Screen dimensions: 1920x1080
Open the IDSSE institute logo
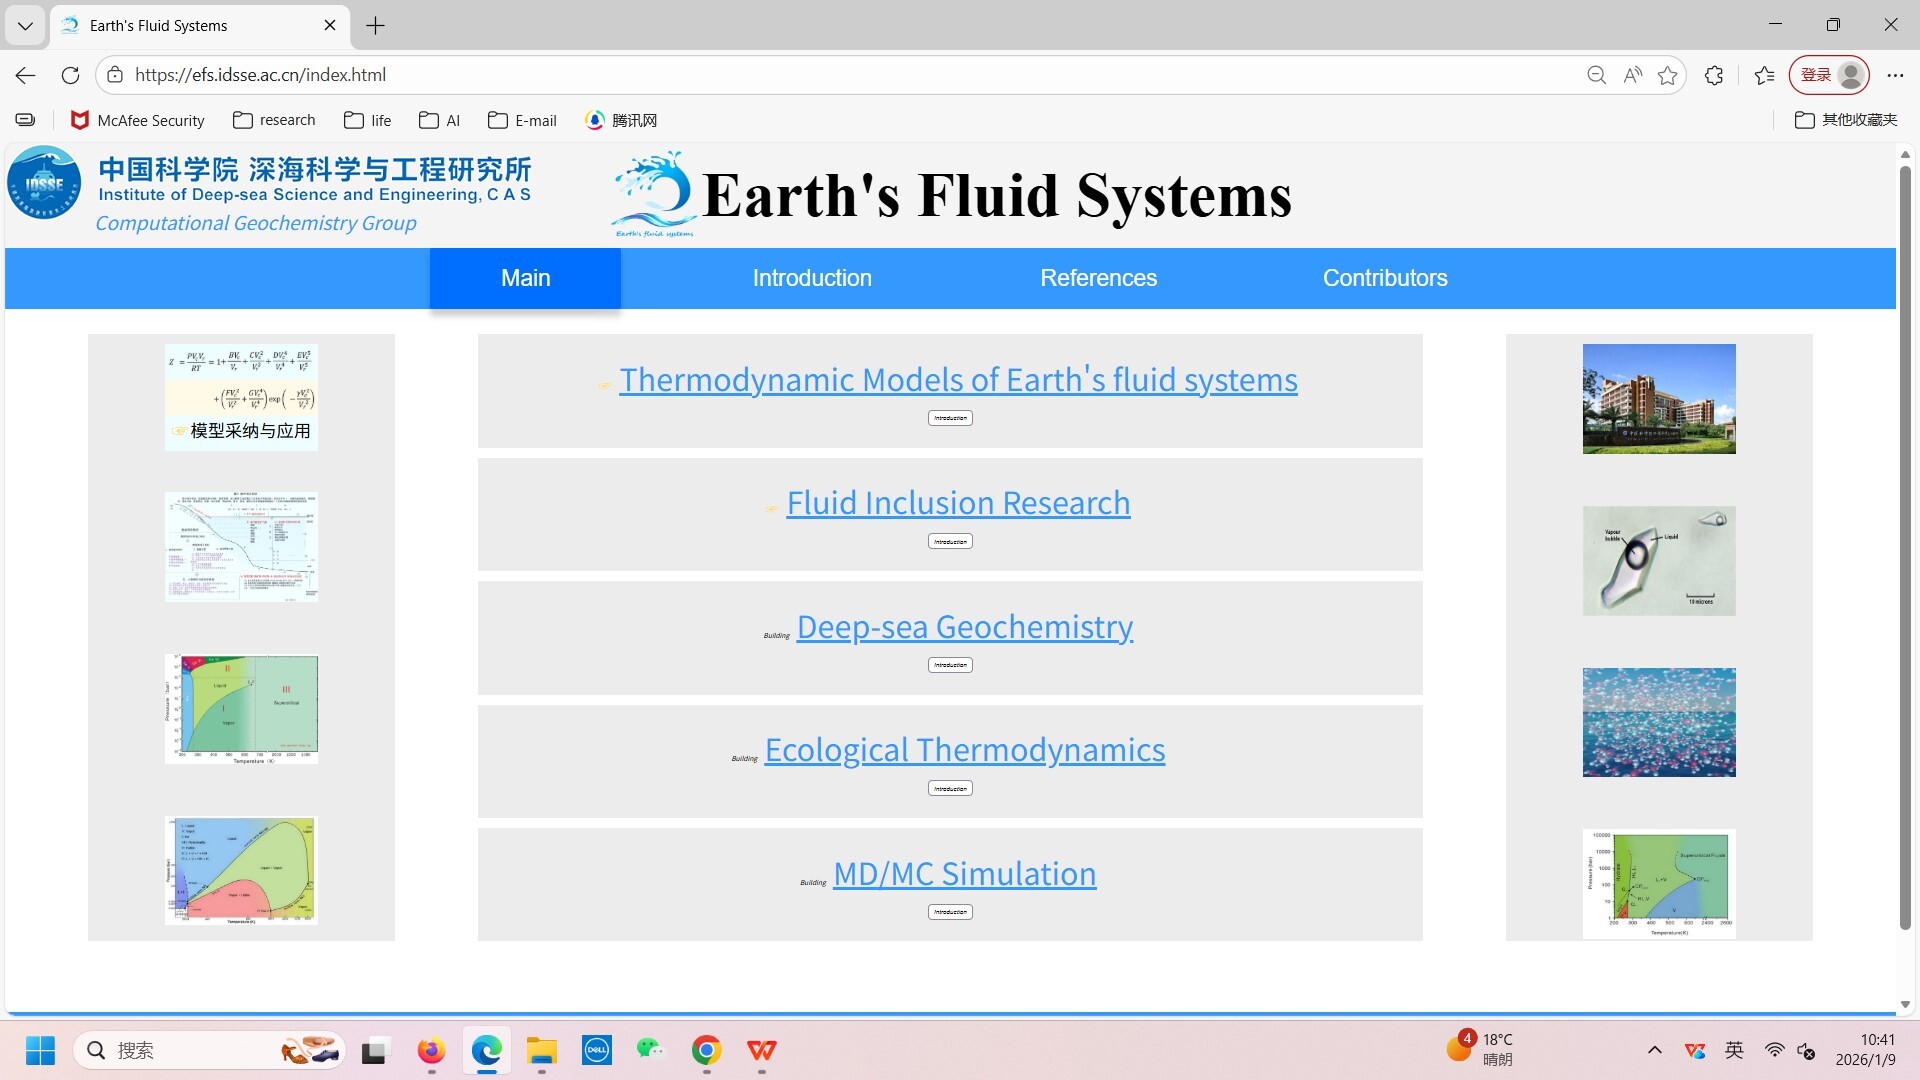point(44,183)
